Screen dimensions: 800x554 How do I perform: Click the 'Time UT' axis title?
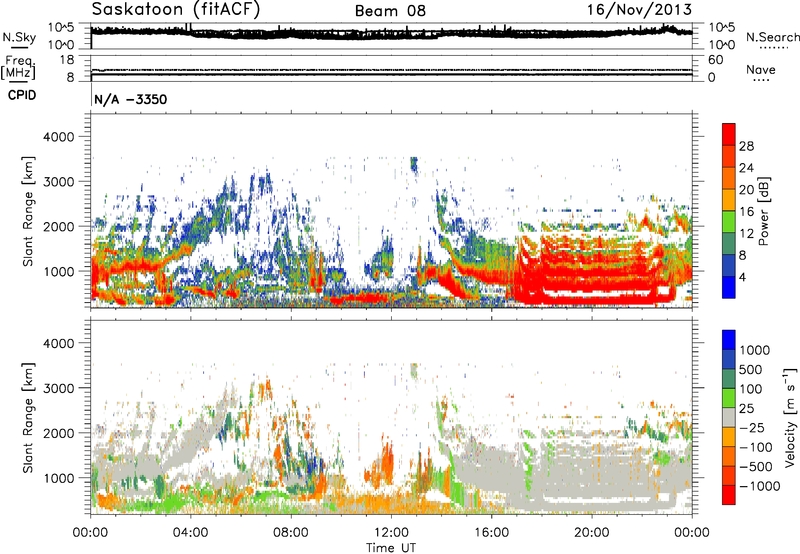391,548
